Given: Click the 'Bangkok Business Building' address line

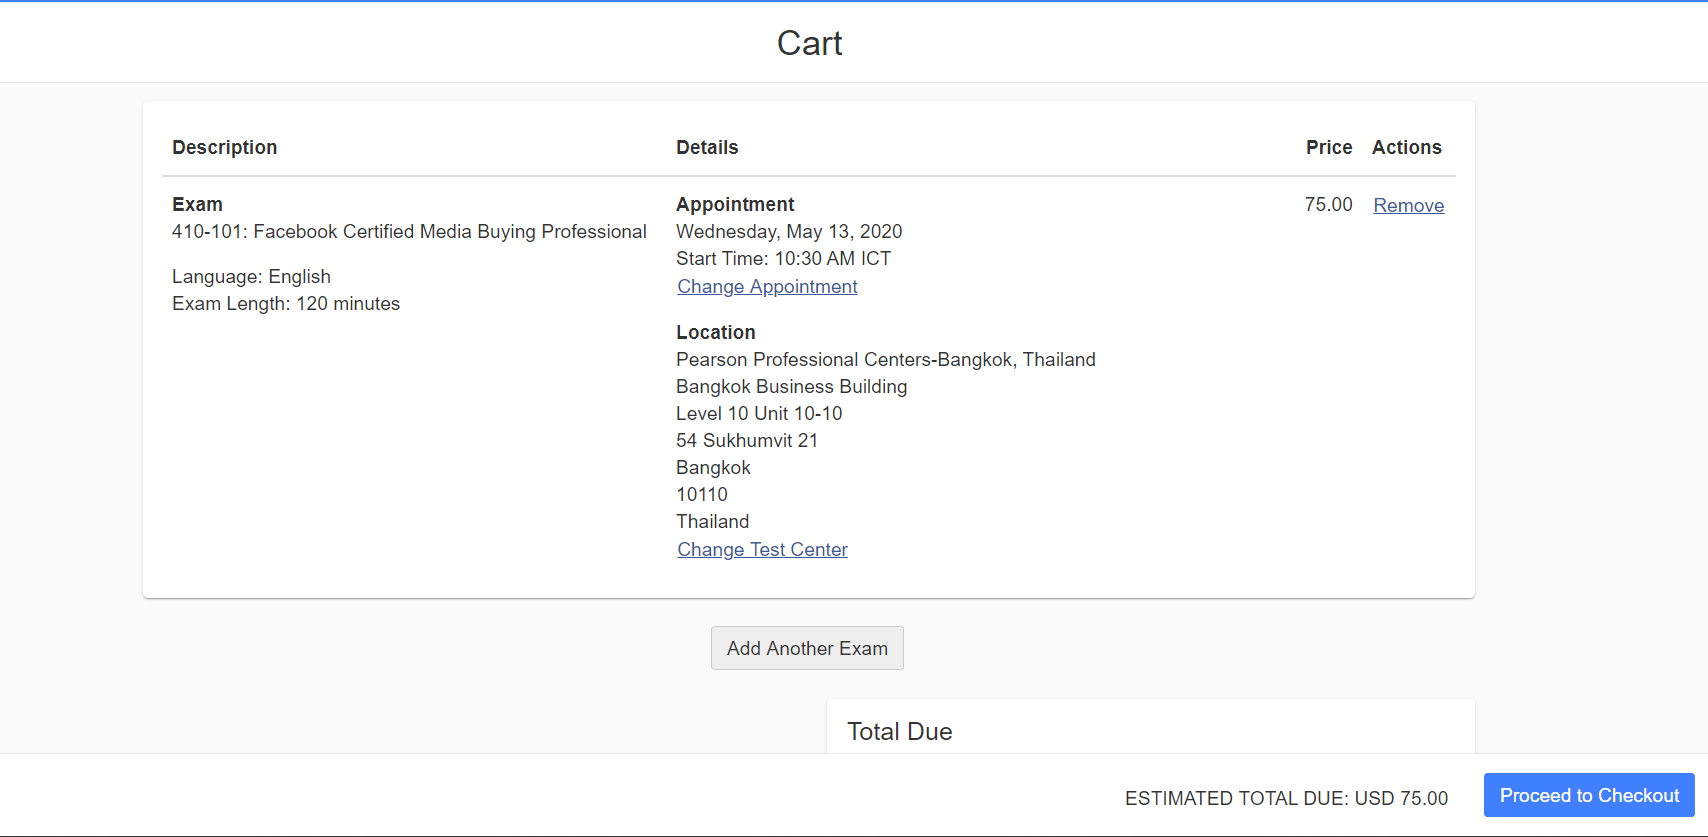Looking at the screenshot, I should (x=792, y=387).
